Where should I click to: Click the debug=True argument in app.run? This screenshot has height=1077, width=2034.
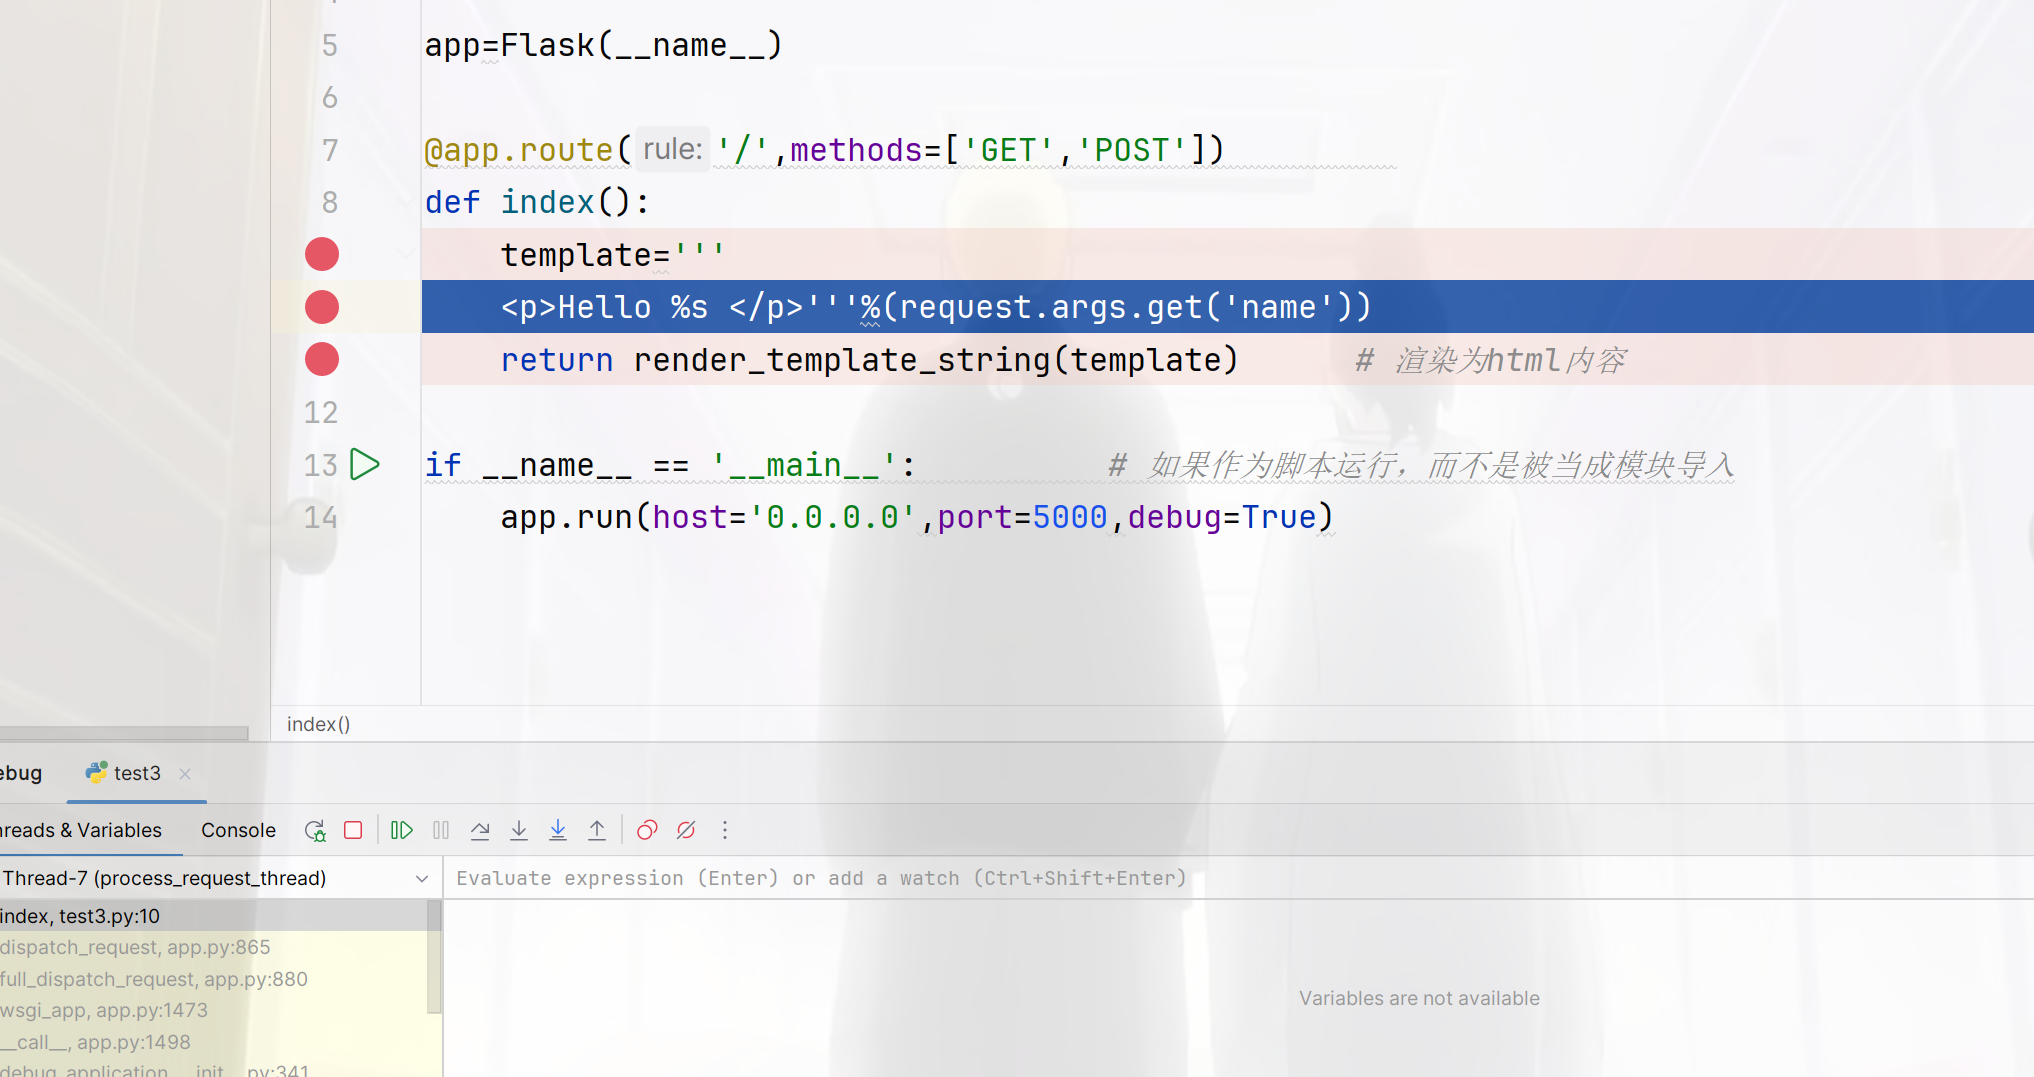(1222, 517)
